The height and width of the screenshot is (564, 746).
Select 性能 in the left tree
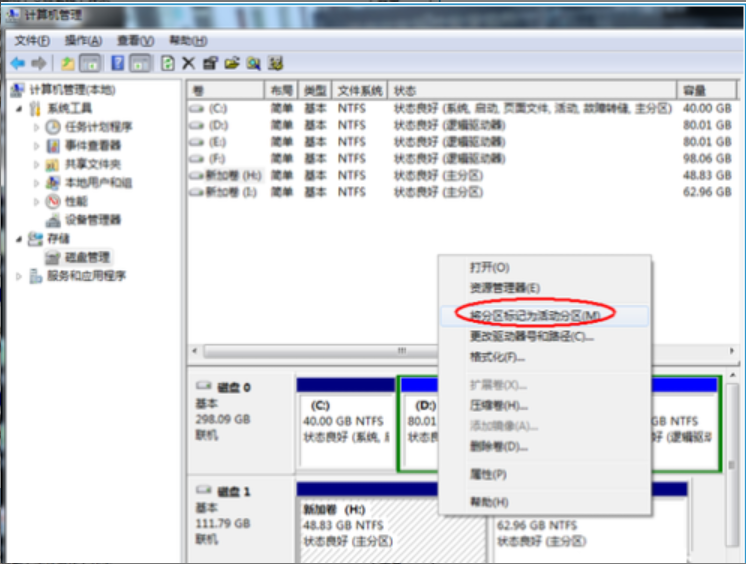point(76,201)
